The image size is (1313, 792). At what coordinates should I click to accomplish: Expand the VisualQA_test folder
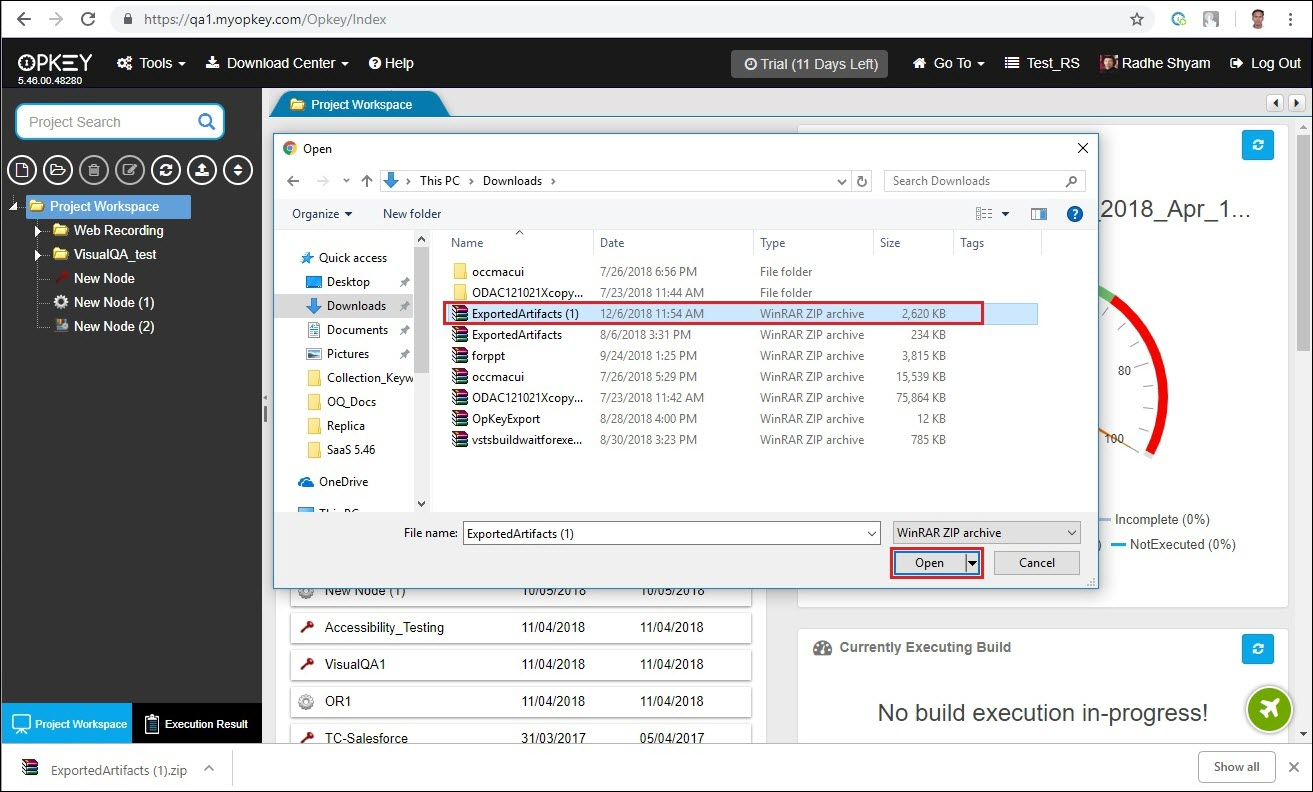(x=38, y=255)
